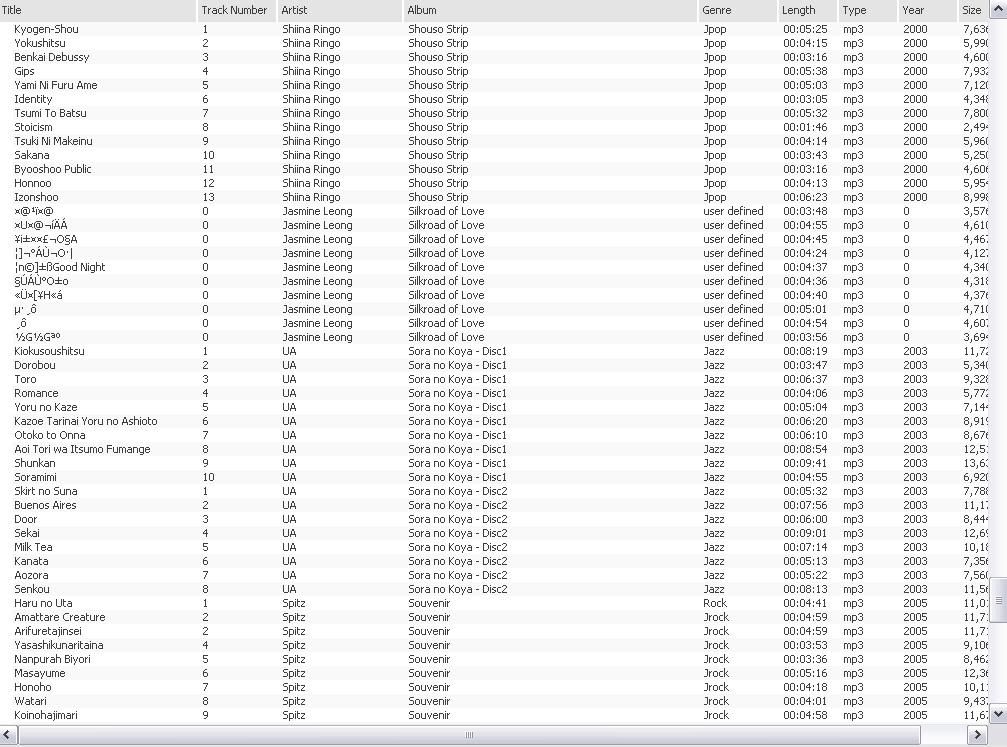The height and width of the screenshot is (747, 1007).
Task: Select the track Yoru no Kaze
Action: (x=46, y=407)
